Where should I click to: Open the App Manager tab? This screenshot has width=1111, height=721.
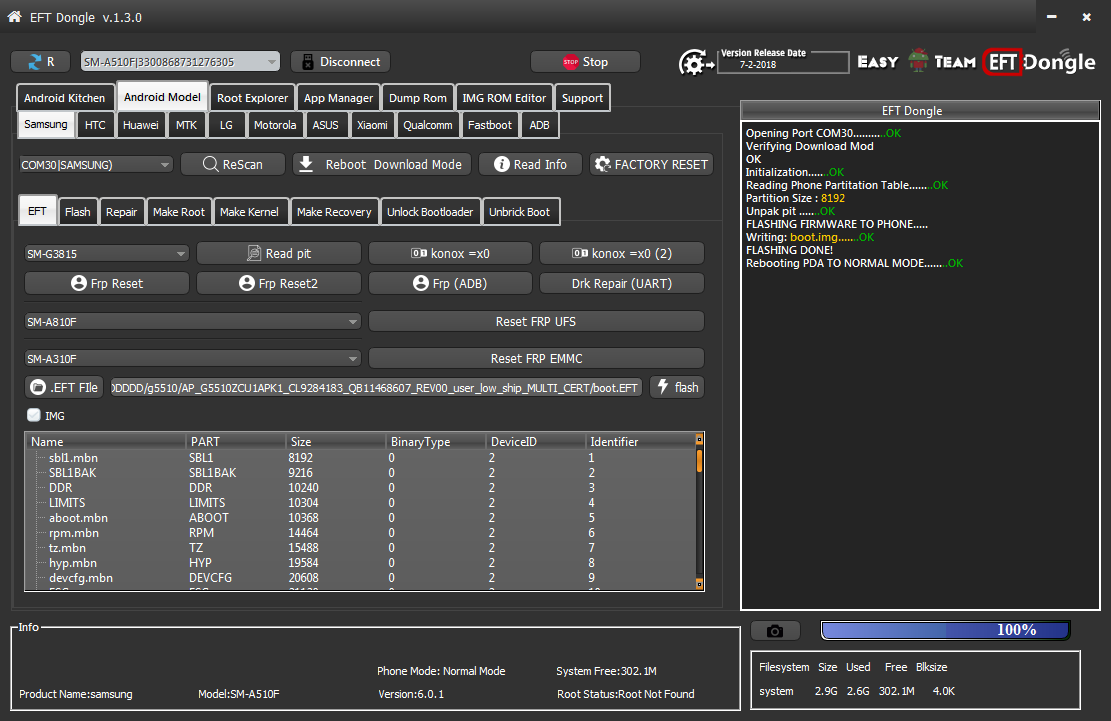(338, 98)
